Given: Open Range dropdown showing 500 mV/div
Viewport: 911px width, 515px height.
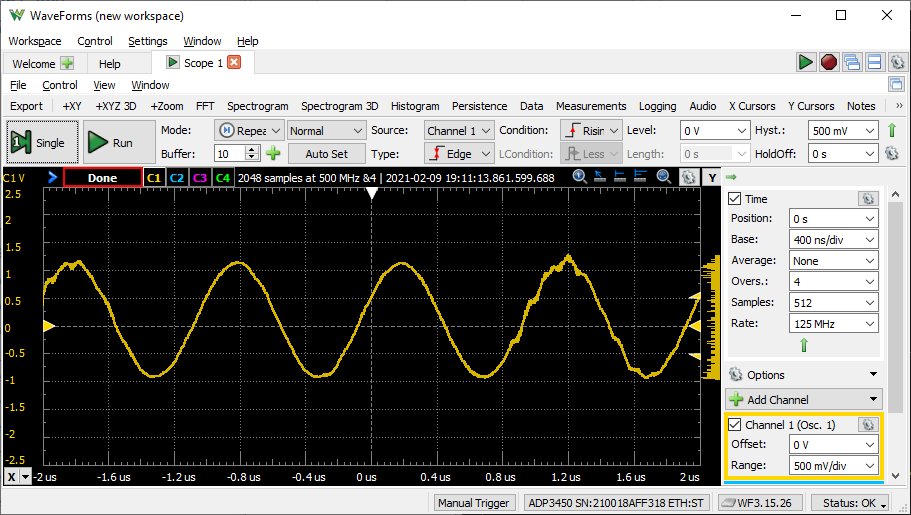Looking at the screenshot, I should tap(834, 466).
